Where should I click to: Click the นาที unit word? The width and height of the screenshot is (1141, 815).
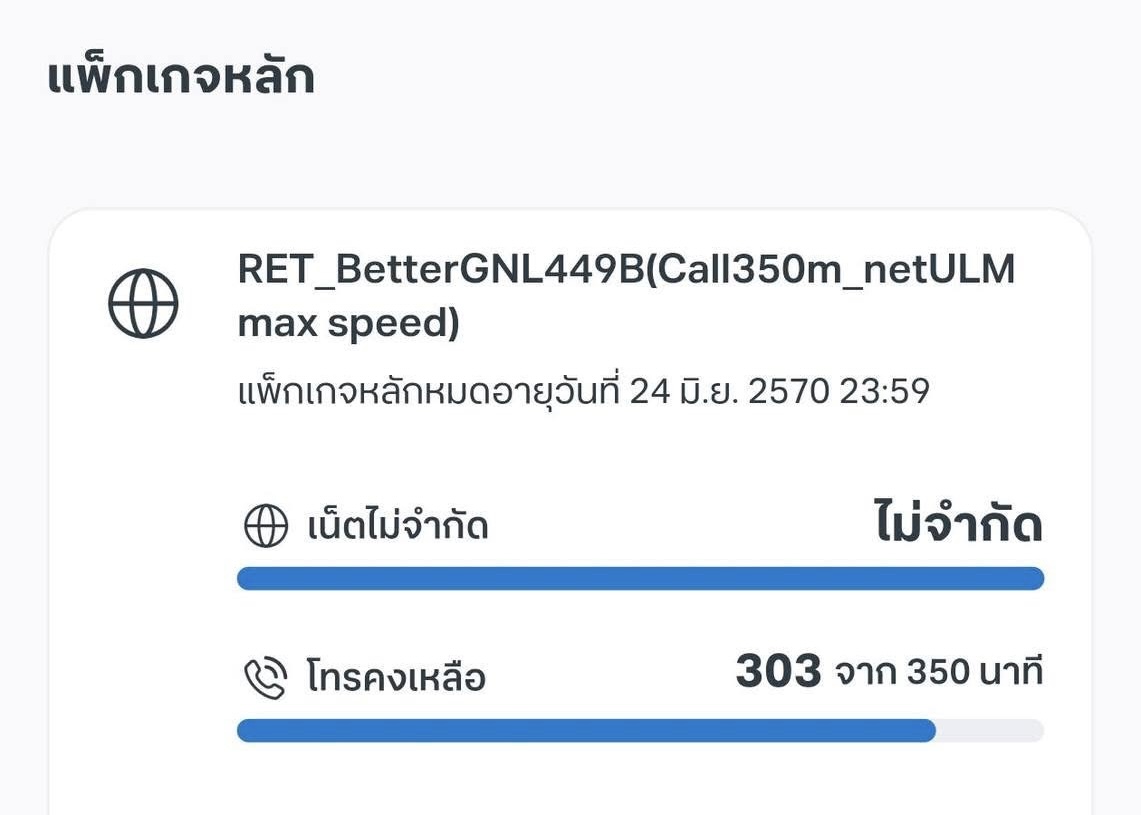coord(1011,671)
